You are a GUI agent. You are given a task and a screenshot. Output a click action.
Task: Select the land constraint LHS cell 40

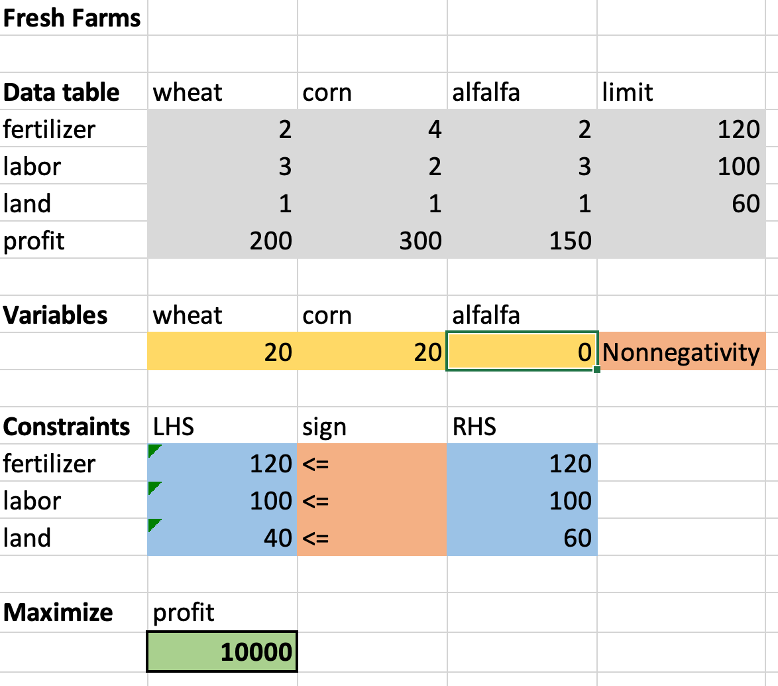click(x=222, y=538)
